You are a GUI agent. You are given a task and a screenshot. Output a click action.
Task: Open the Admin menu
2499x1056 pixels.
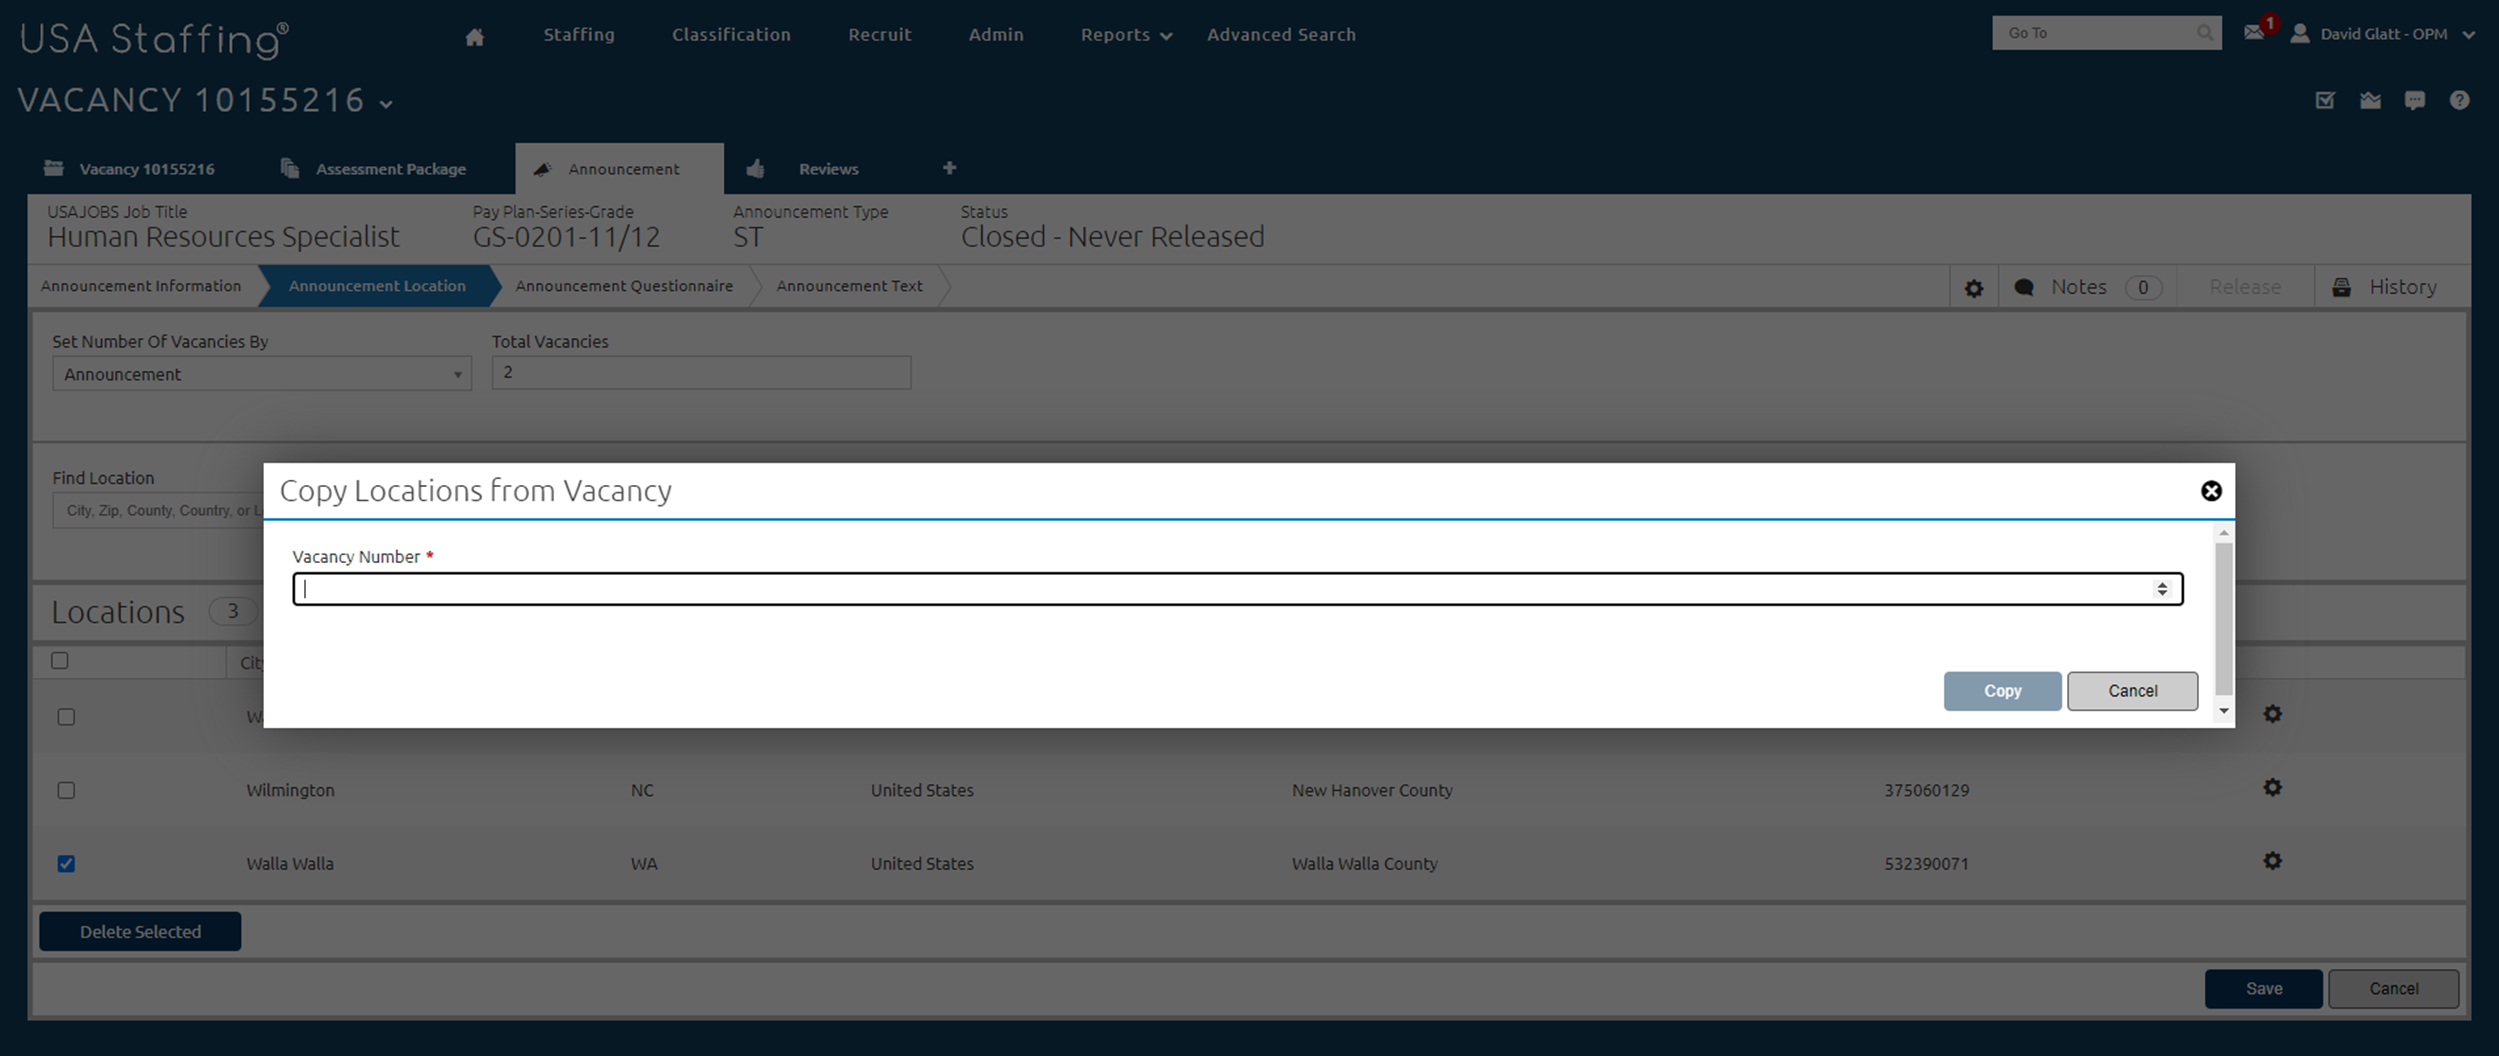click(x=996, y=34)
